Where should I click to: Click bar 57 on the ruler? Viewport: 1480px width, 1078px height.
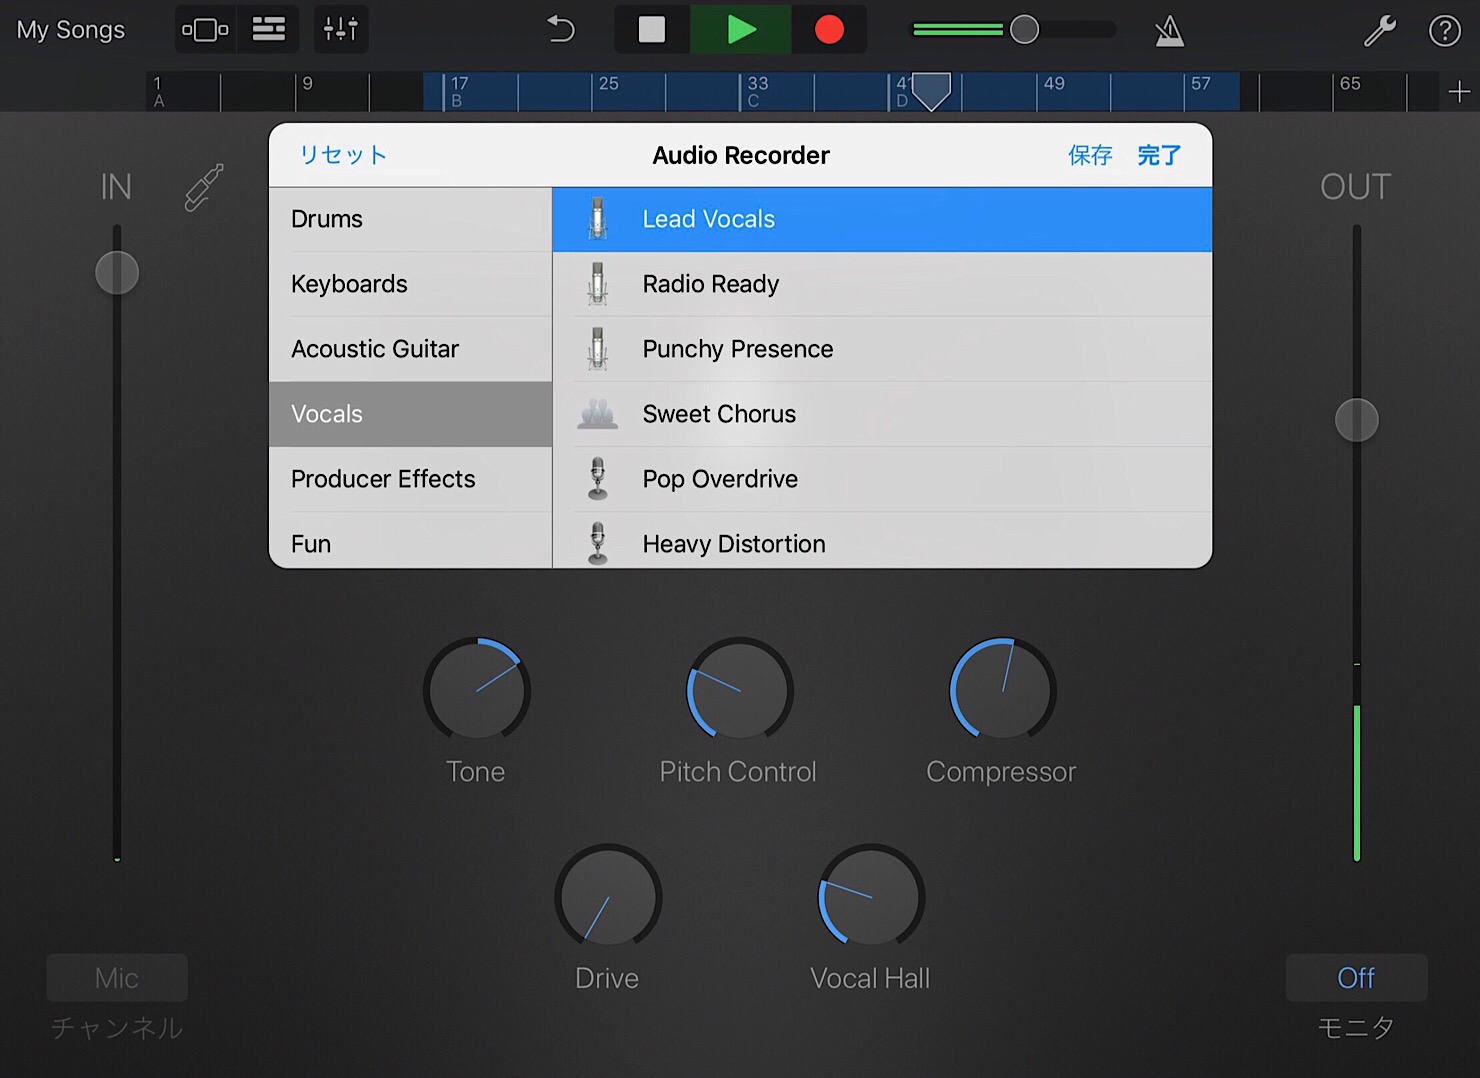(1201, 84)
